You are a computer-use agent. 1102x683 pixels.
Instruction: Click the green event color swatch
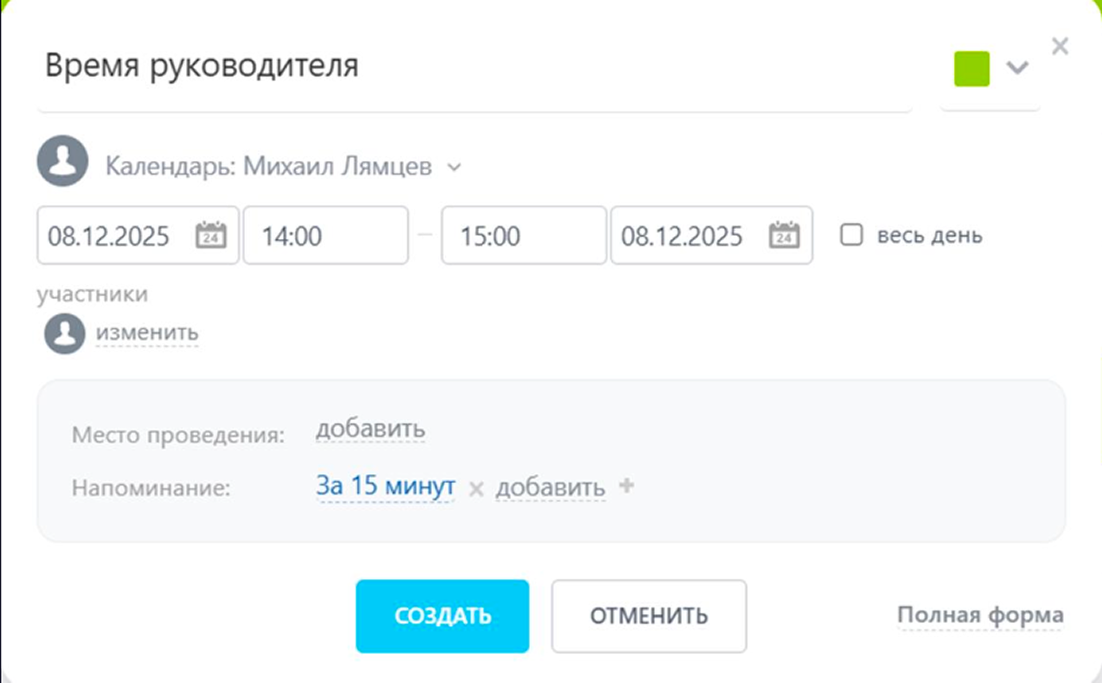972,69
